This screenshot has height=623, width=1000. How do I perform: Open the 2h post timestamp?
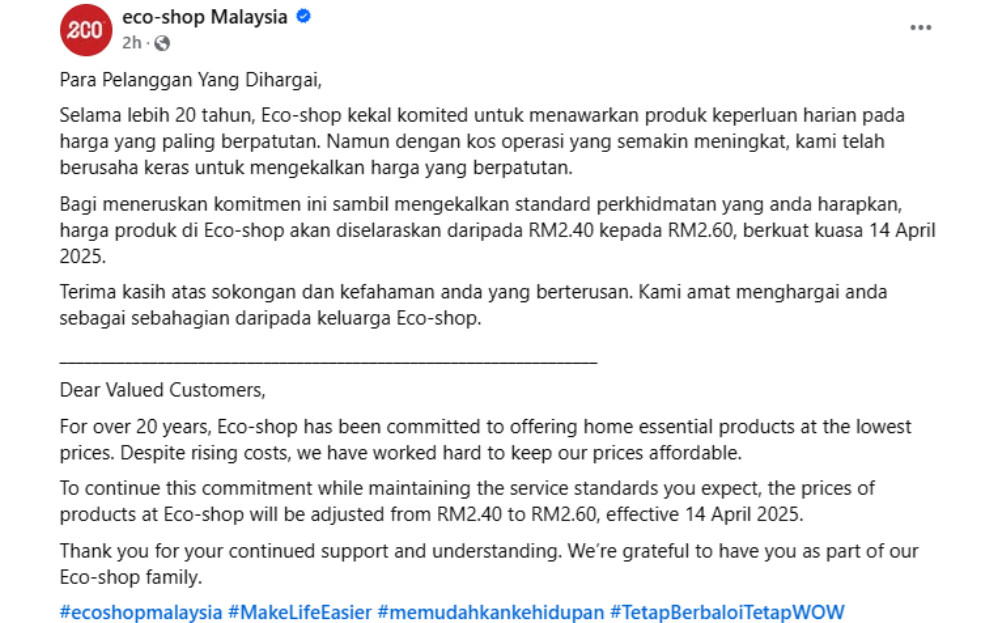click(131, 43)
